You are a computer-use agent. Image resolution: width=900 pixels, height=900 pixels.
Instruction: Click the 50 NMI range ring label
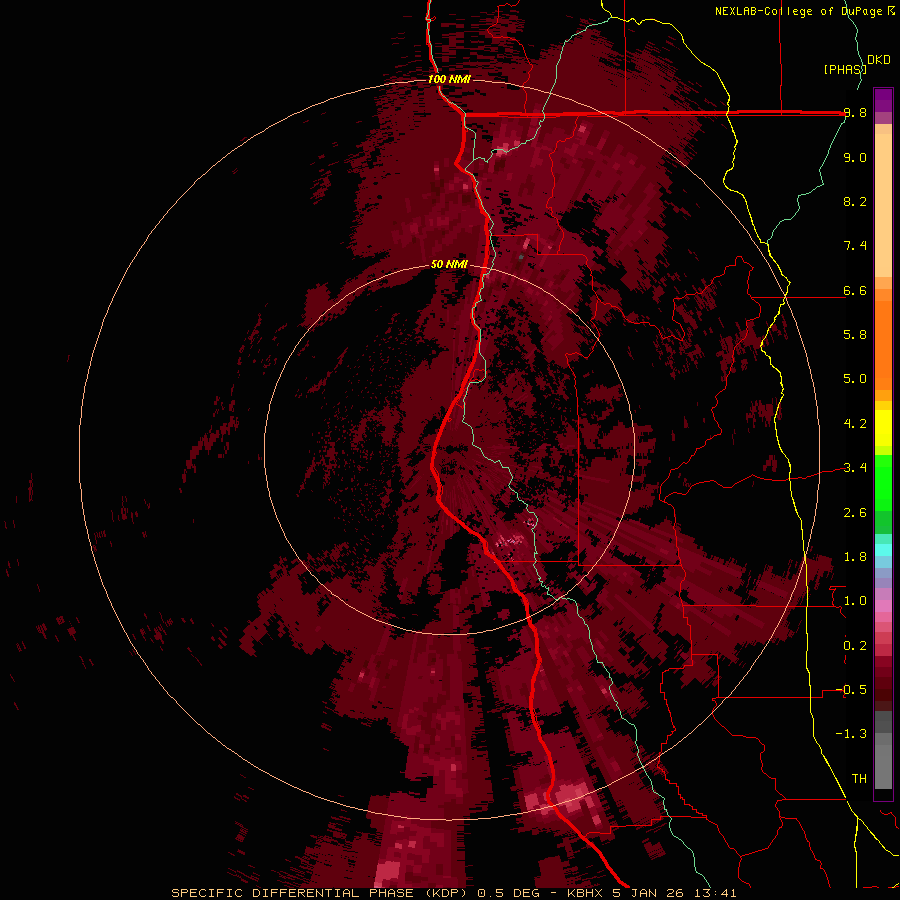(449, 264)
